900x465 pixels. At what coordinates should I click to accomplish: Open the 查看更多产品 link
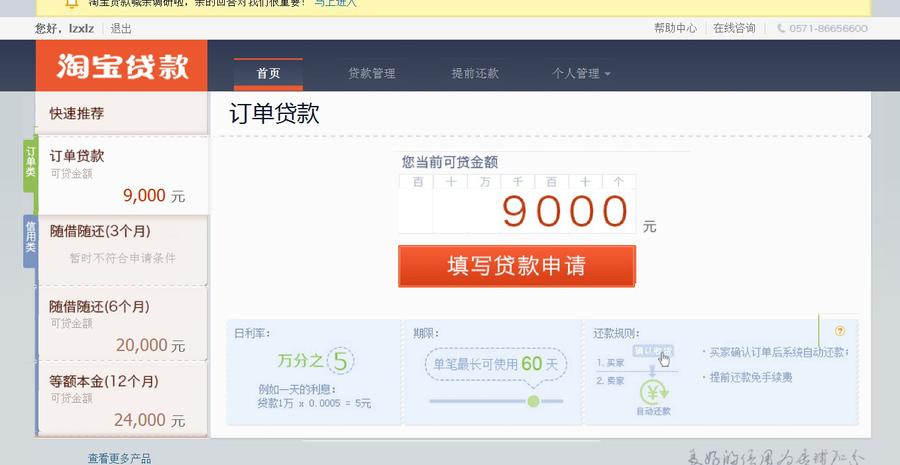click(x=119, y=458)
